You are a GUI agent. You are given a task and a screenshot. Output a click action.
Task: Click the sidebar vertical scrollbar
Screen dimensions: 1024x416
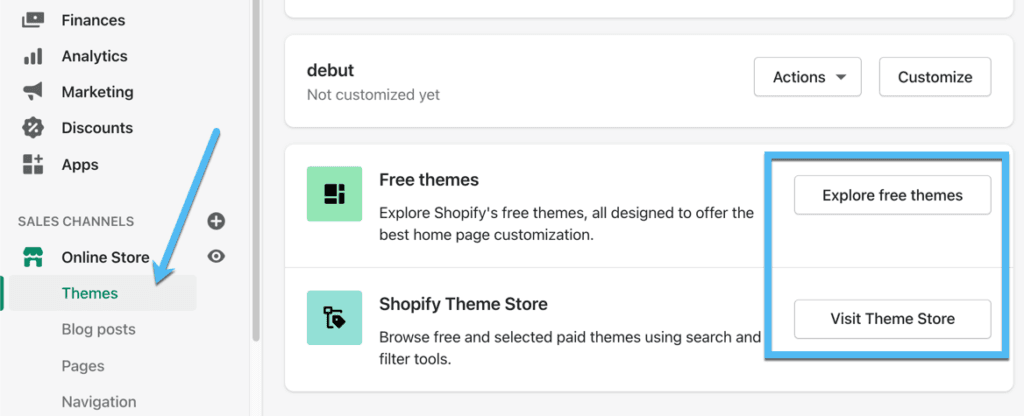coord(256,170)
